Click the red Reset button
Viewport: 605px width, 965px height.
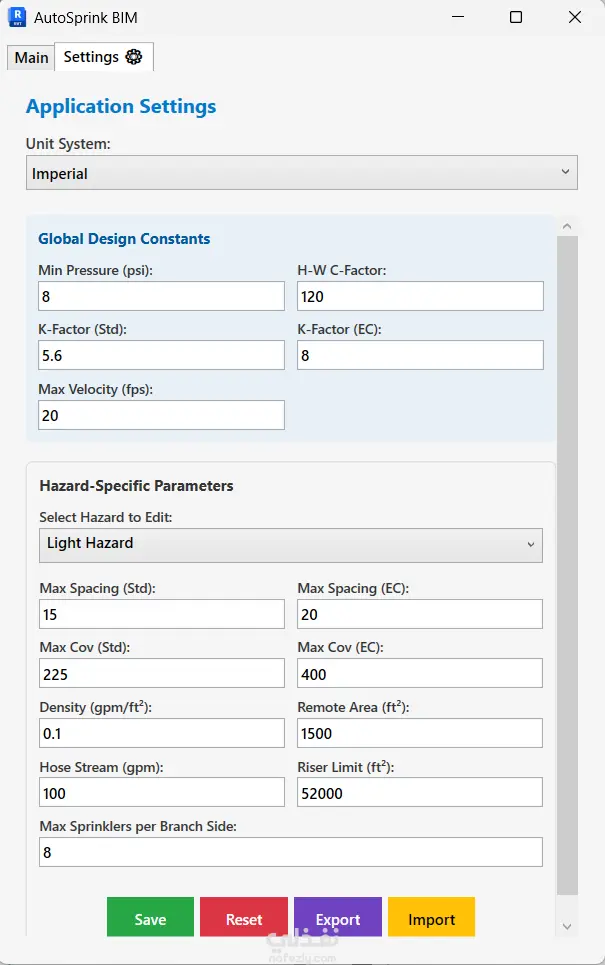[244, 917]
